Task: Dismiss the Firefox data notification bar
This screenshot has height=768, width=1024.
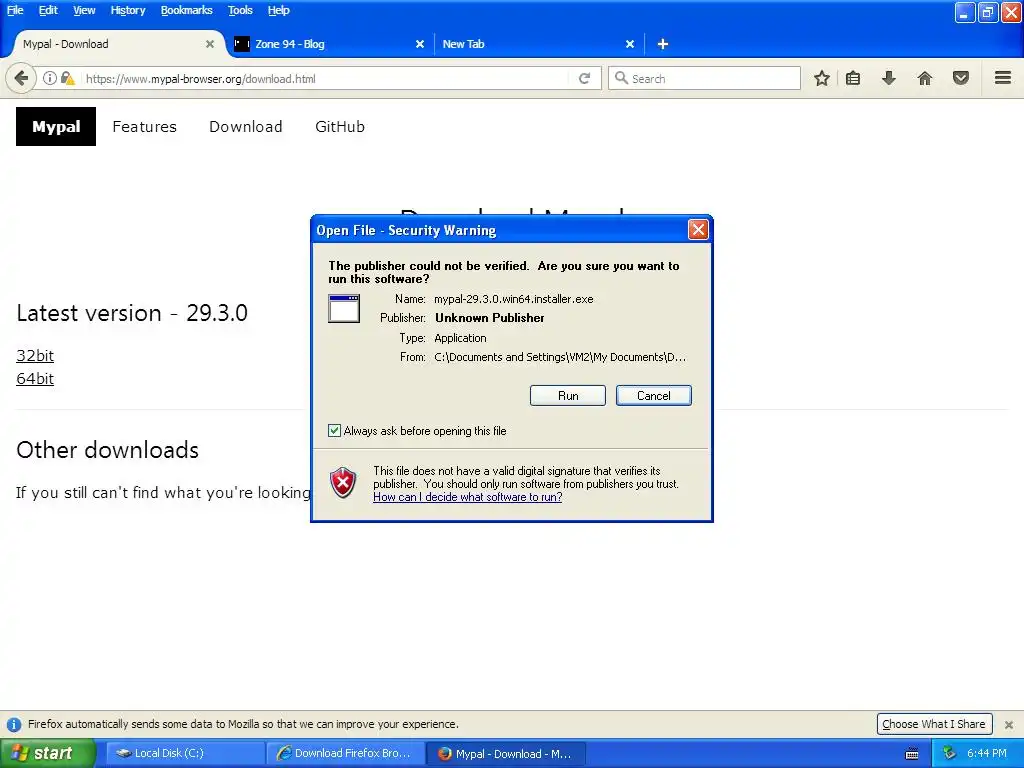Action: pos(1009,724)
